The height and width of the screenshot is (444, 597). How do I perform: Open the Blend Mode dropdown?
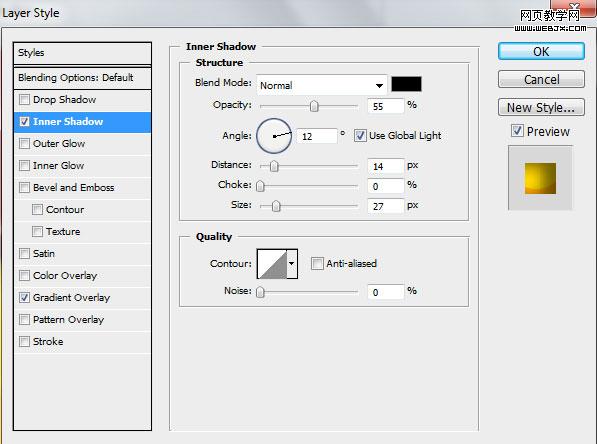322,85
